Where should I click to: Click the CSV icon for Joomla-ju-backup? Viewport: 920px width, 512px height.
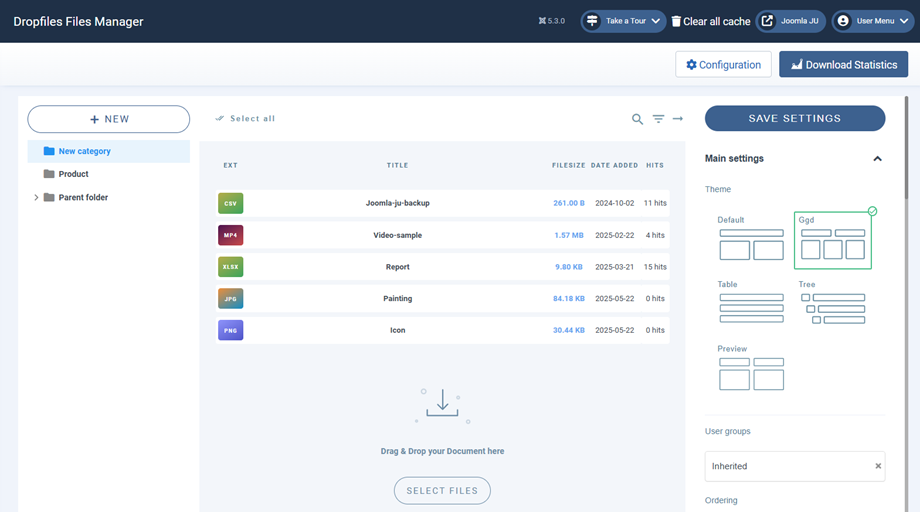pos(230,203)
